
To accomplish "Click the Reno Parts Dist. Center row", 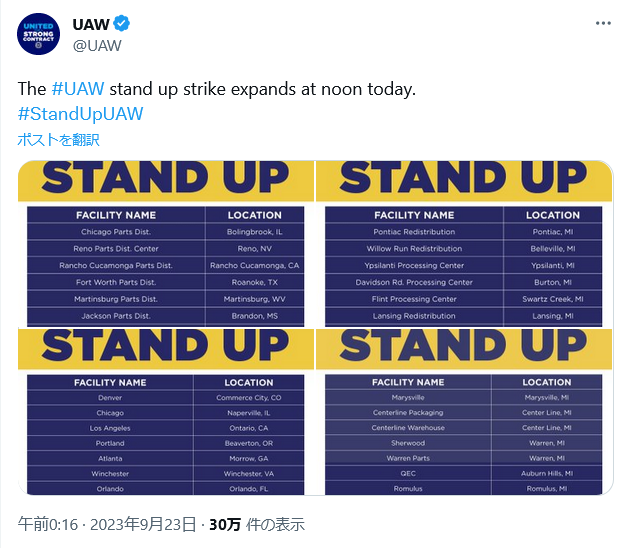I will pyautogui.click(x=166, y=249).
